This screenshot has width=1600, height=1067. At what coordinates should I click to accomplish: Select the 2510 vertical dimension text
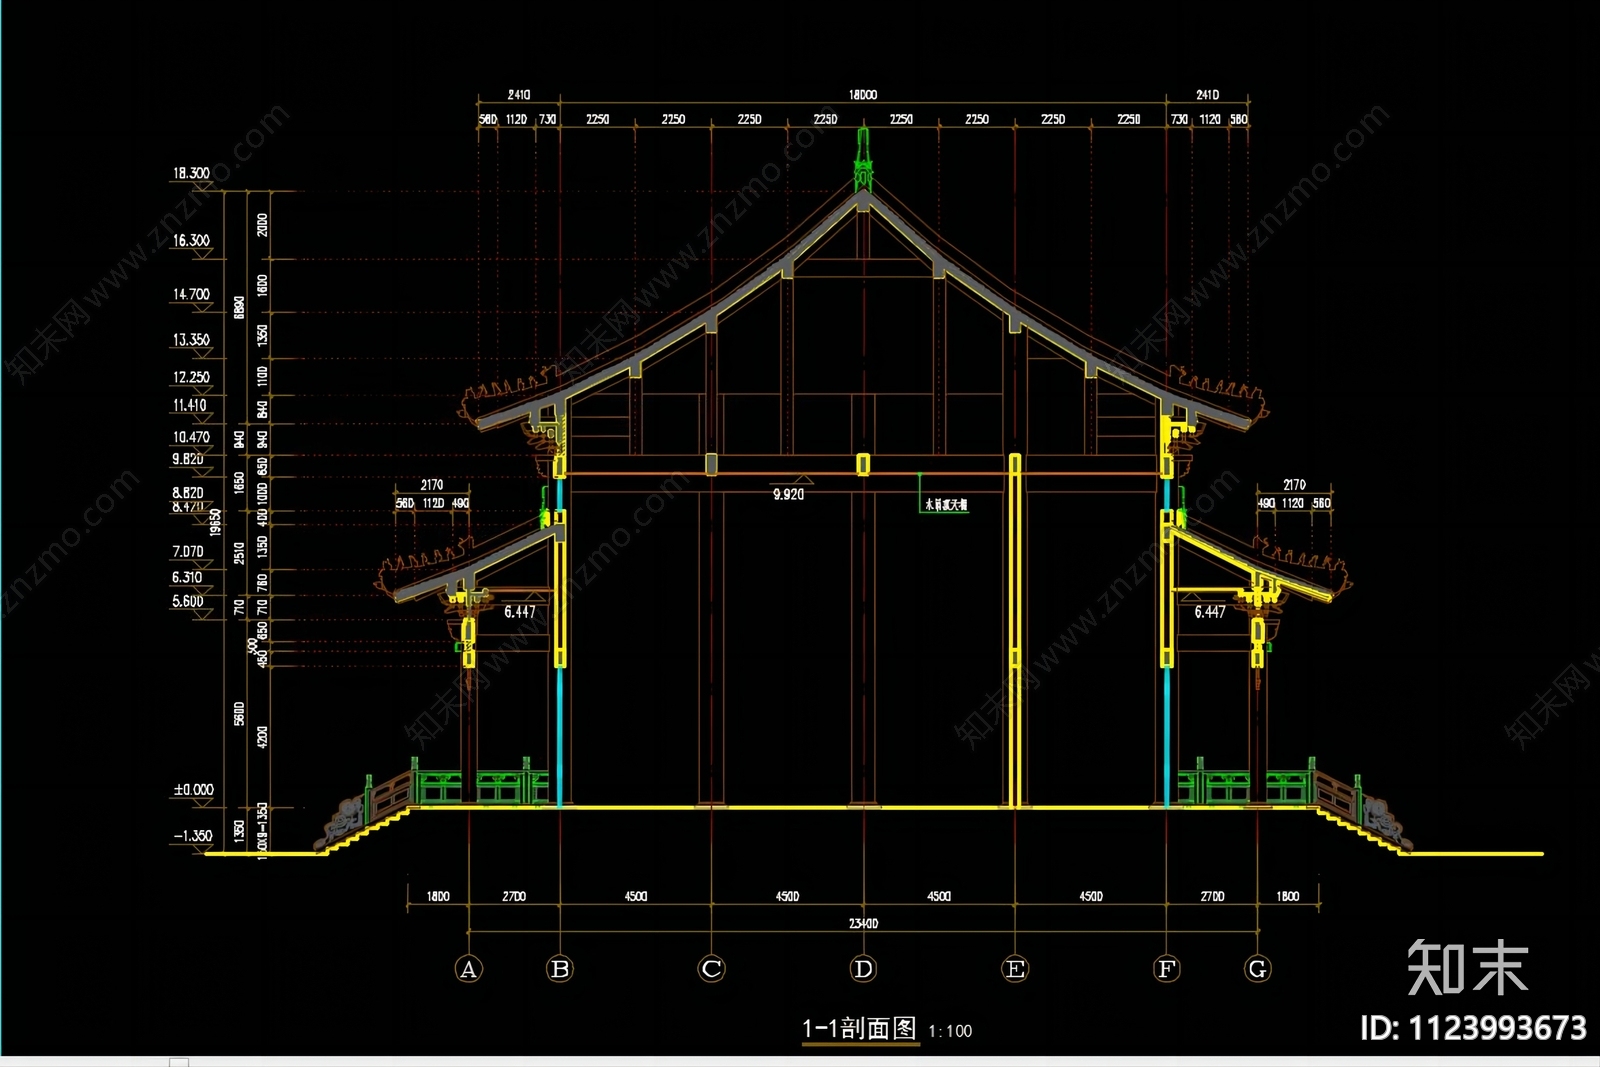tap(239, 553)
